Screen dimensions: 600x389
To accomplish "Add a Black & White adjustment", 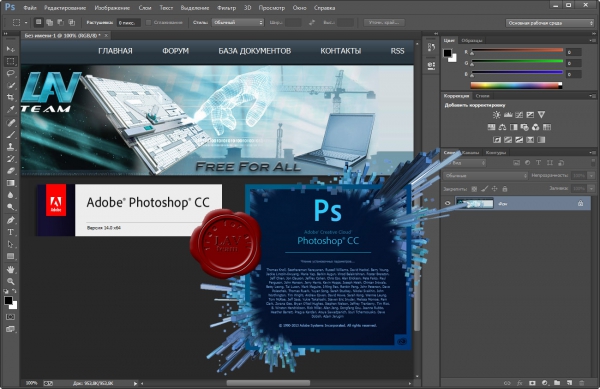I will (514, 127).
